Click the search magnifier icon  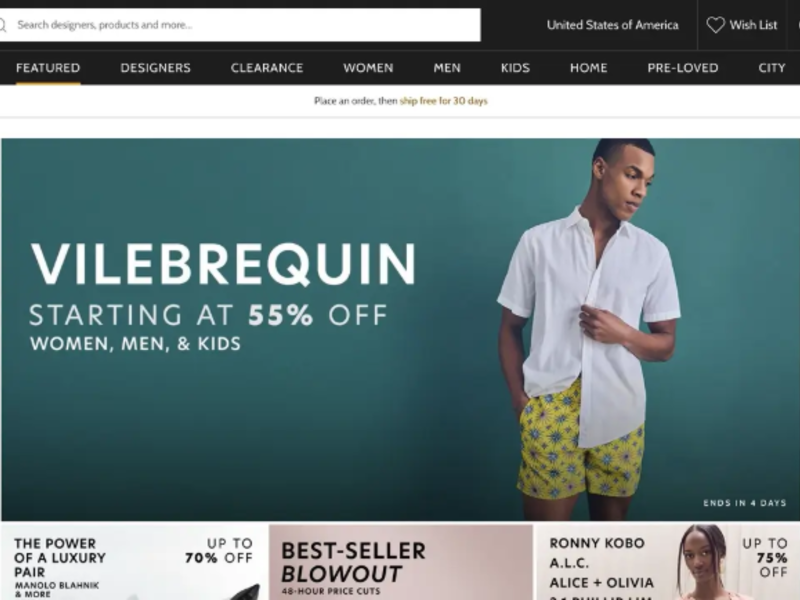point(3,25)
